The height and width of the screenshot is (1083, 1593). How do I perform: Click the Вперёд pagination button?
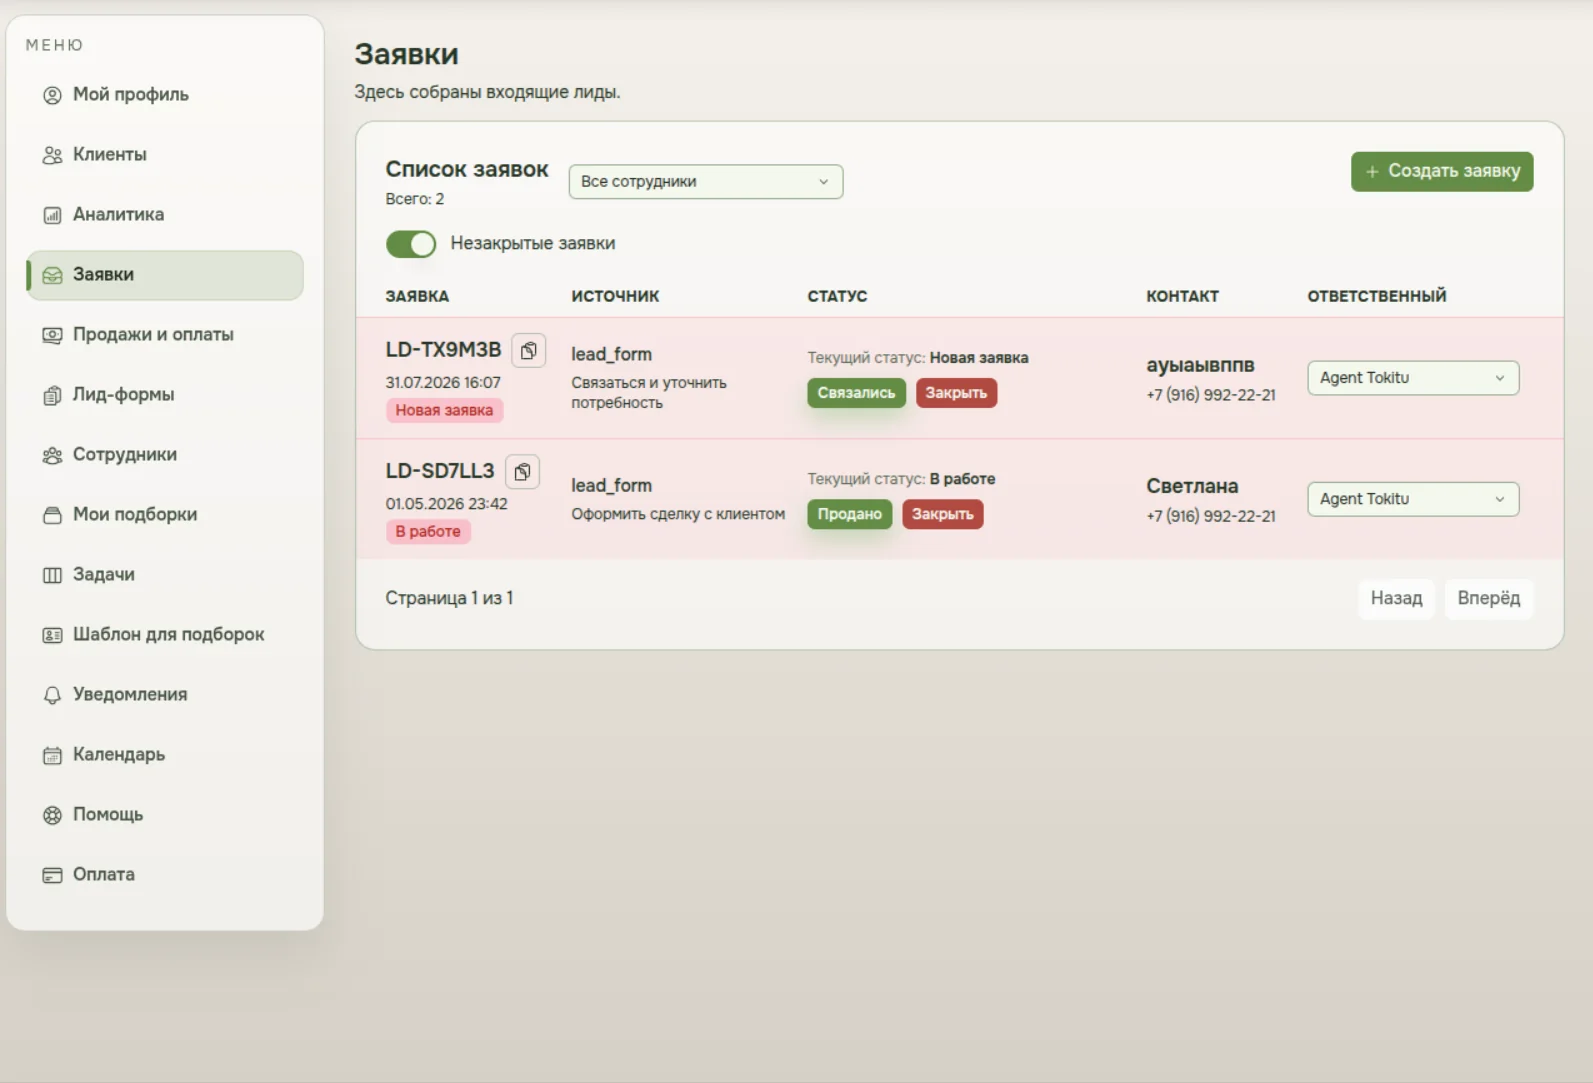[1488, 598]
